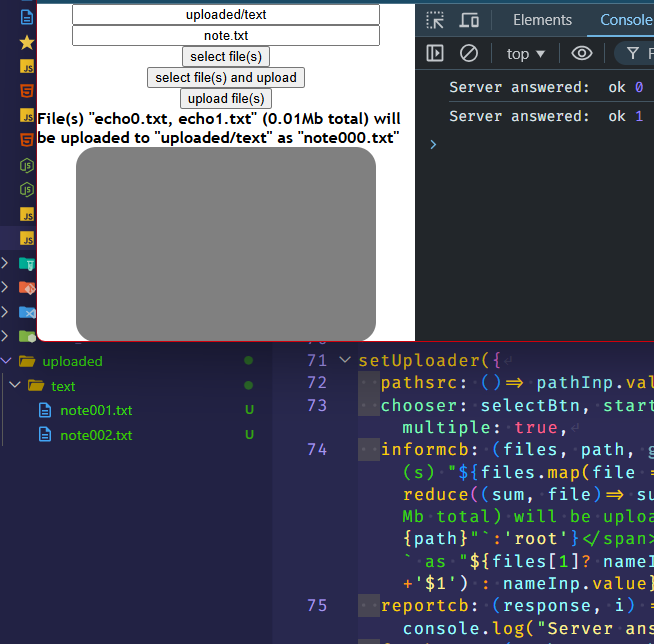Expand the git folder chevron

coord(5,287)
